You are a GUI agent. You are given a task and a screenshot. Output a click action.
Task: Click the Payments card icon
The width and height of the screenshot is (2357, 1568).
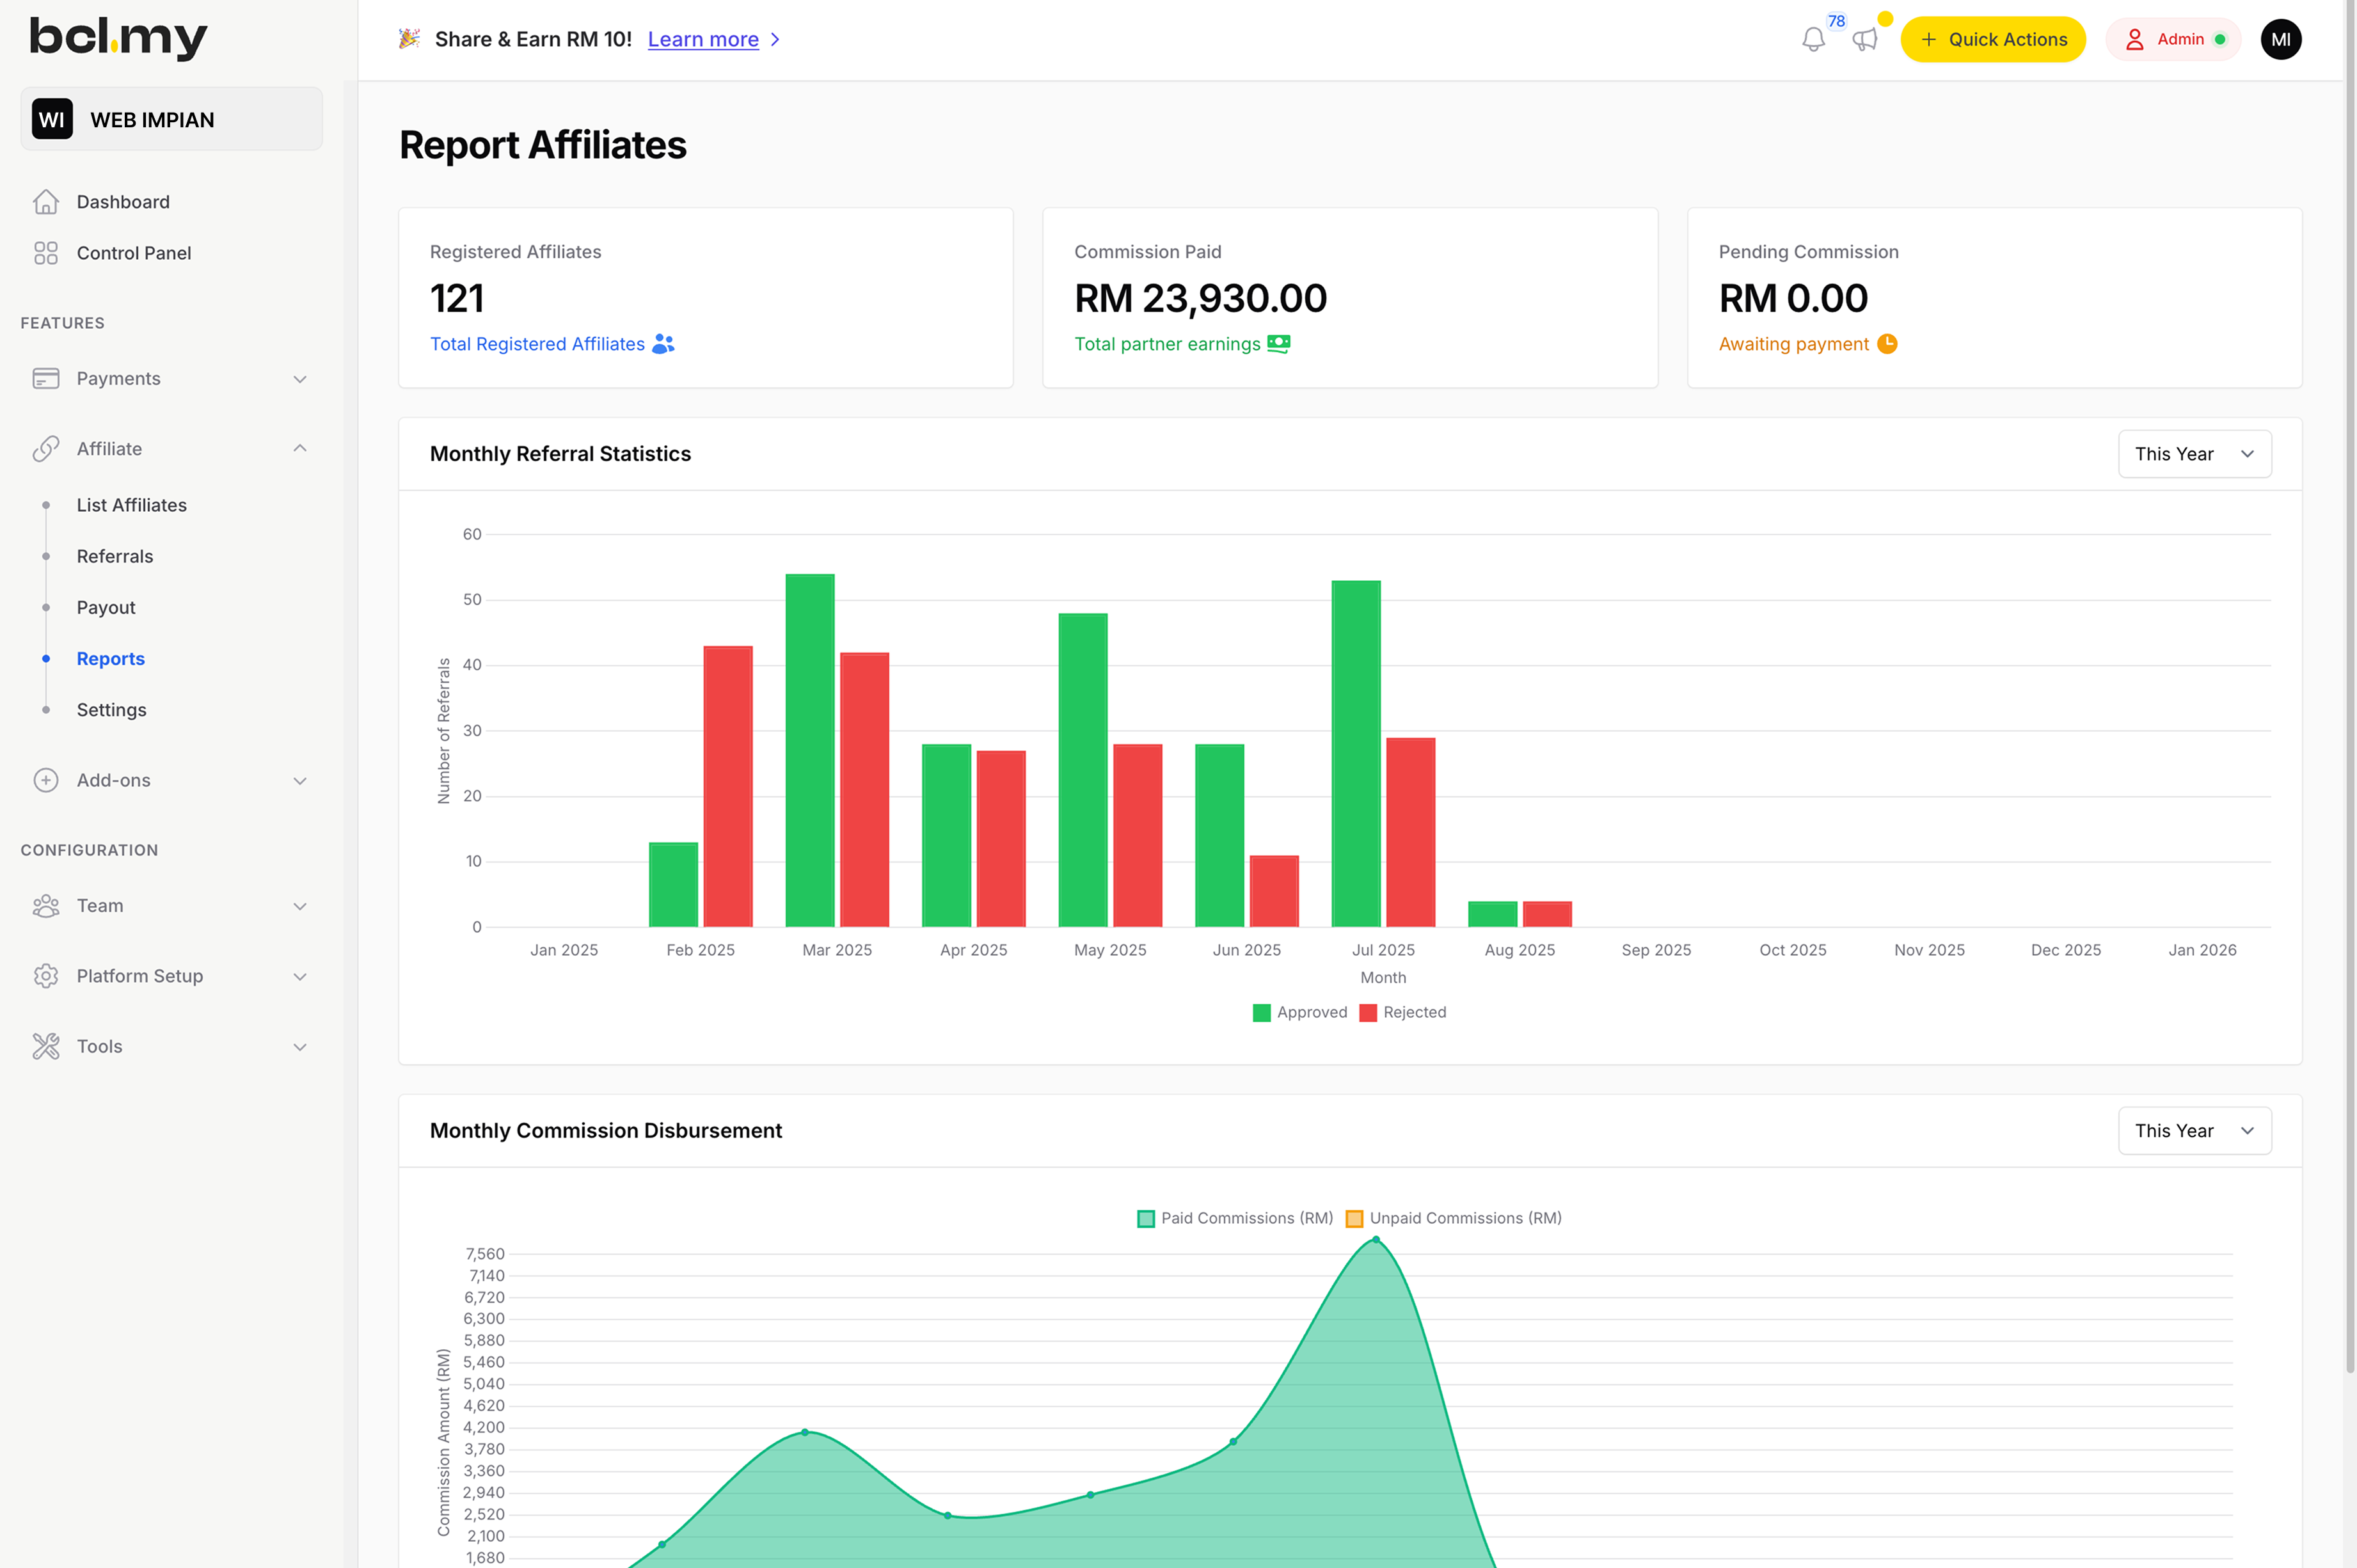[x=46, y=379]
